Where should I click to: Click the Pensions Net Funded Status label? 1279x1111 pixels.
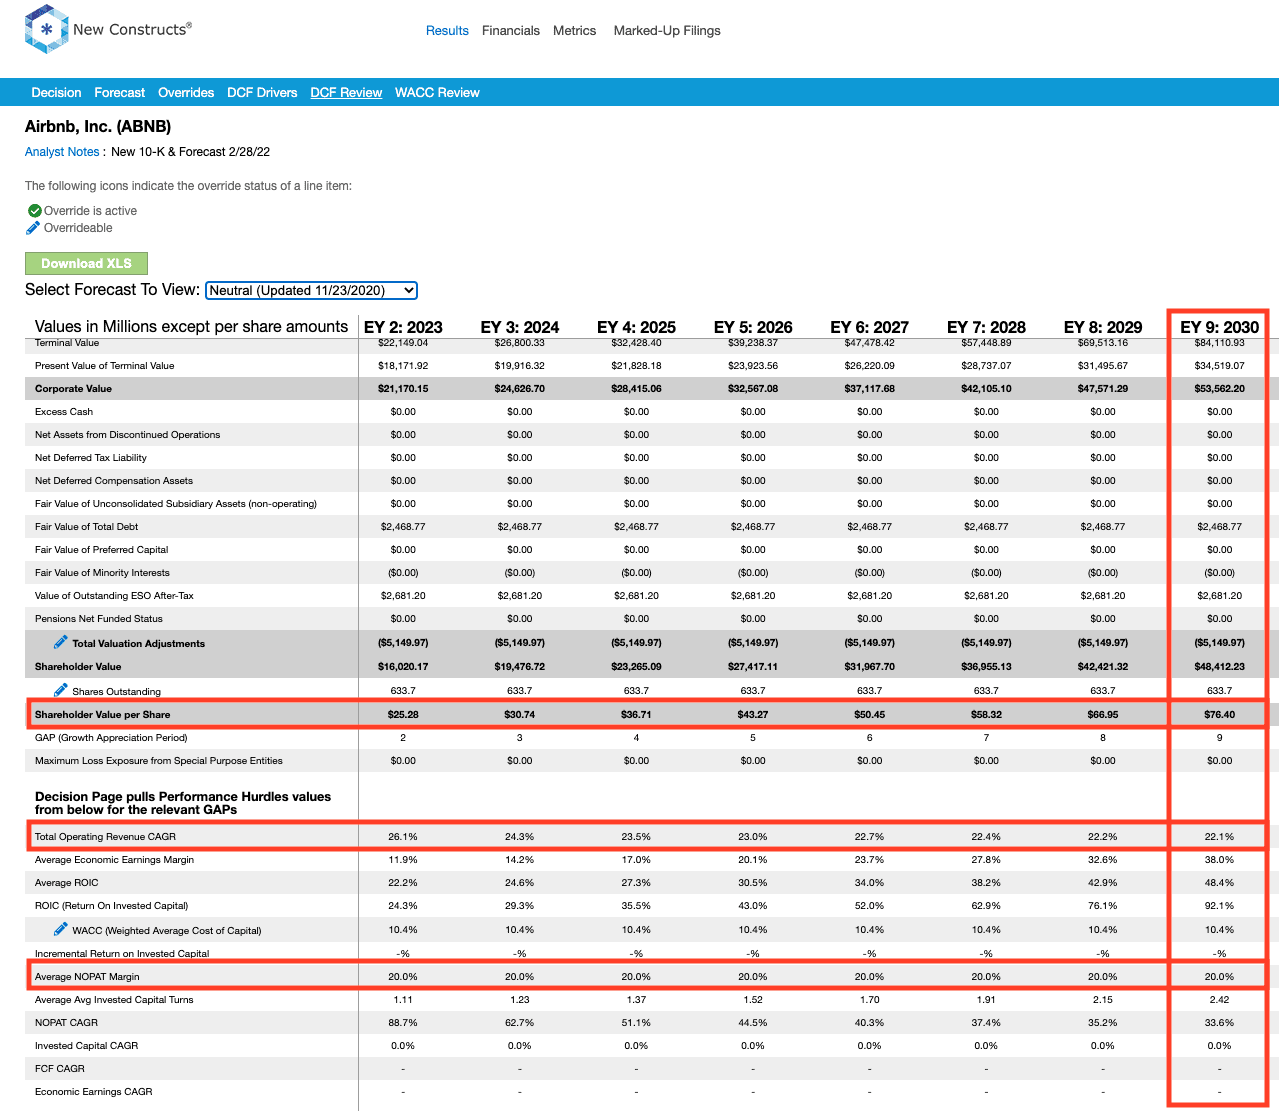point(99,619)
